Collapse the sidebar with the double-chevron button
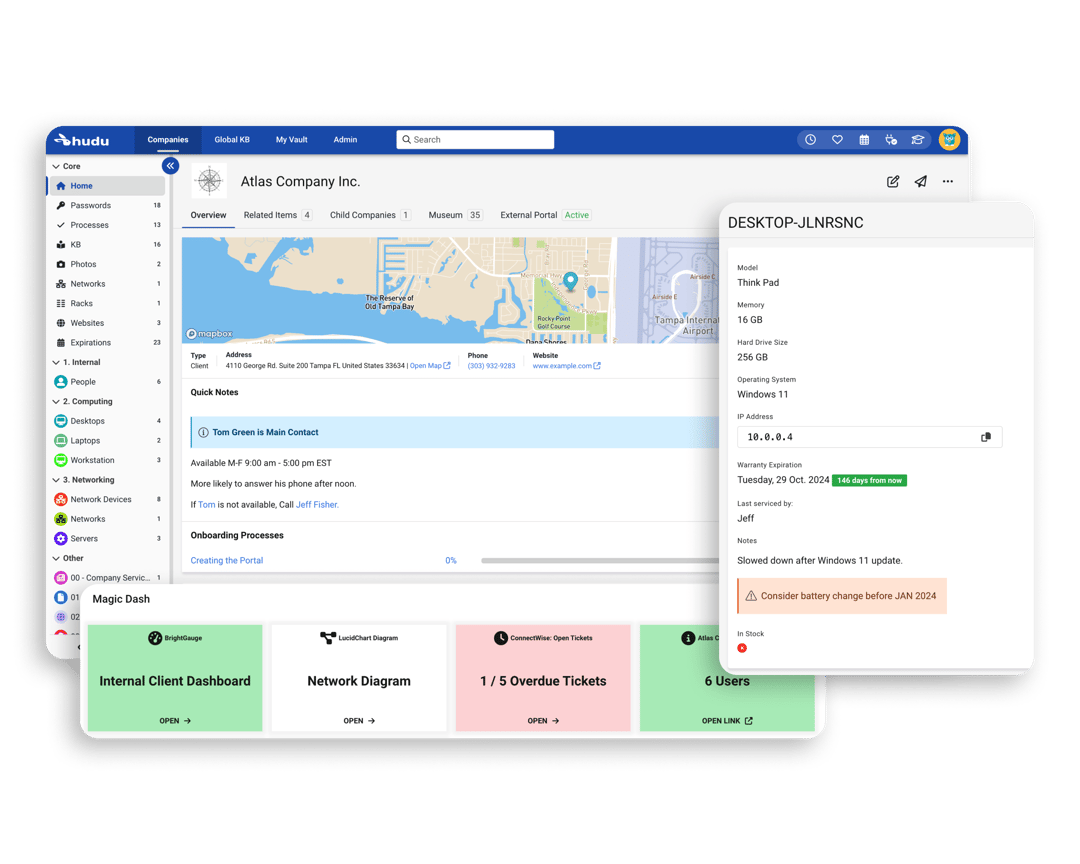This screenshot has width=1080, height=864. coord(169,166)
